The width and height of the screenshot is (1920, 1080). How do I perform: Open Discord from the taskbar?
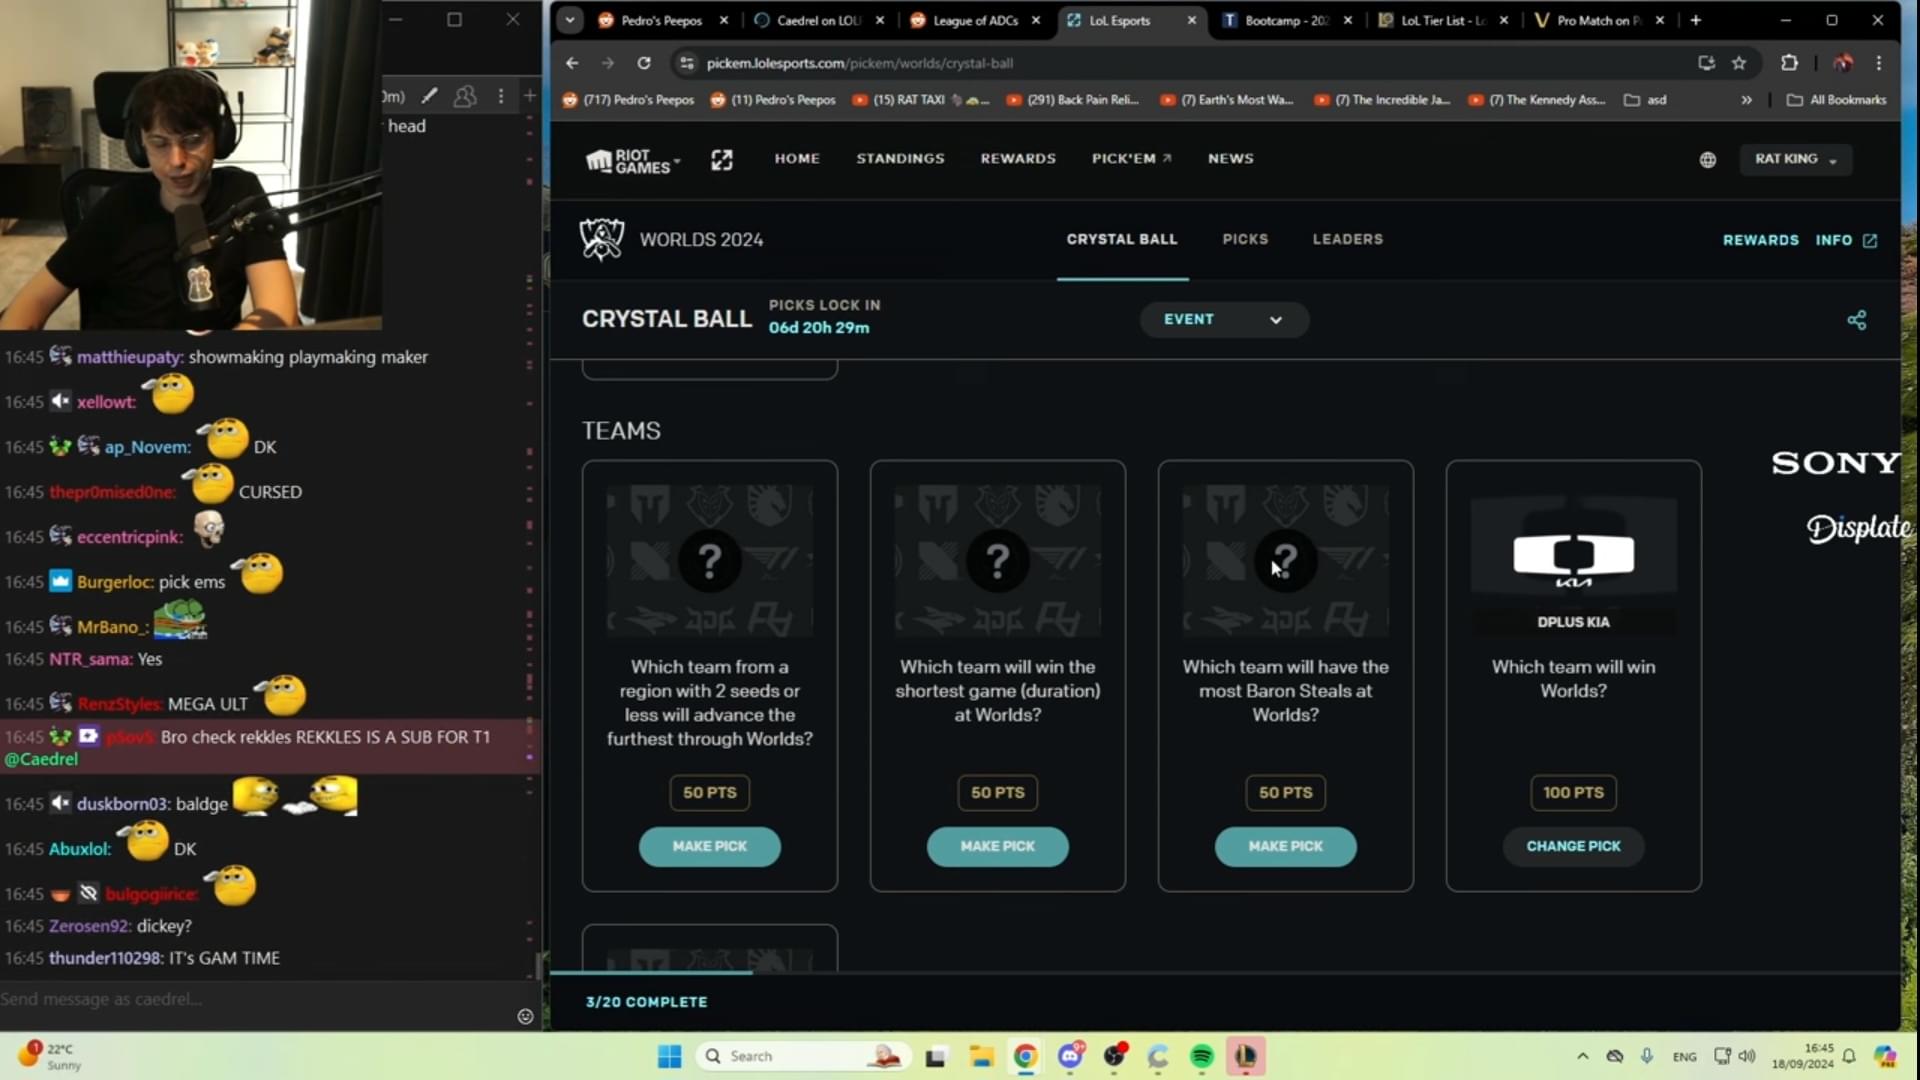[1071, 1055]
